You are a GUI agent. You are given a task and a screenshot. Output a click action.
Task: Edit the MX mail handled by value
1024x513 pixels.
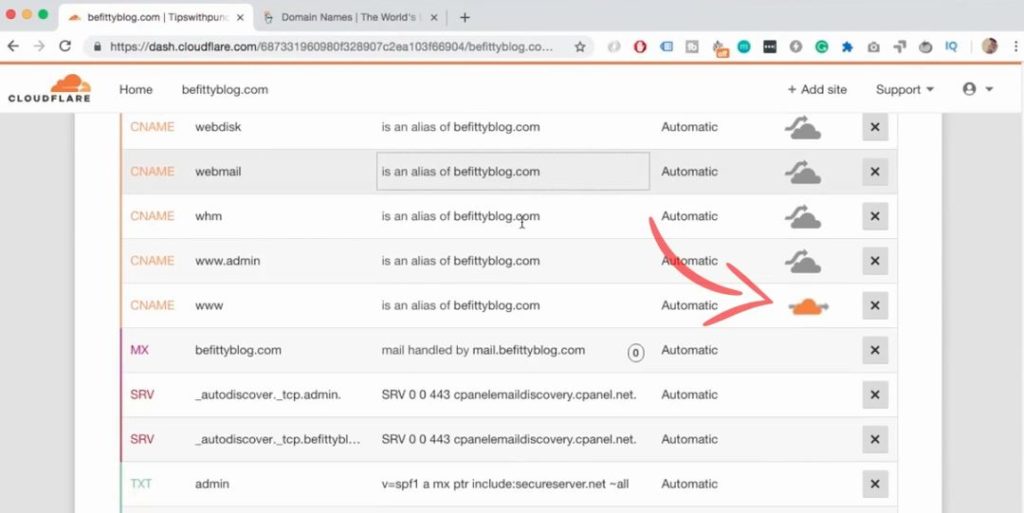click(x=483, y=350)
